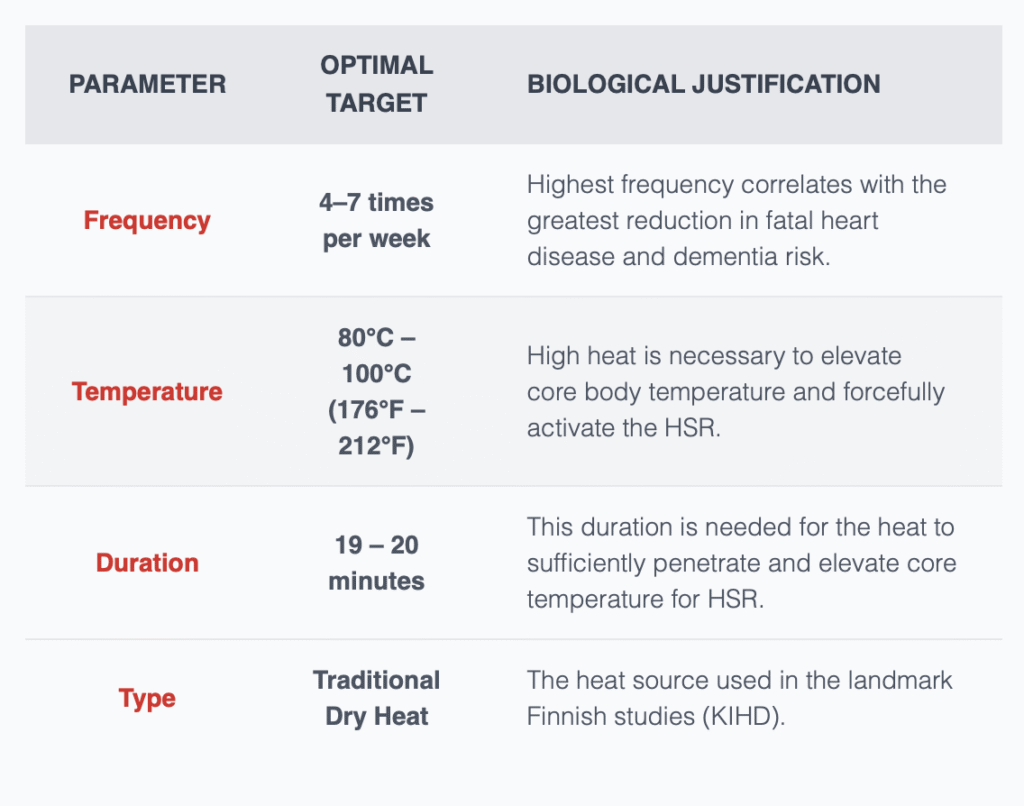The width and height of the screenshot is (1024, 806).
Task: Click the "4–7 times per week" cell
Action: pyautogui.click(x=376, y=220)
